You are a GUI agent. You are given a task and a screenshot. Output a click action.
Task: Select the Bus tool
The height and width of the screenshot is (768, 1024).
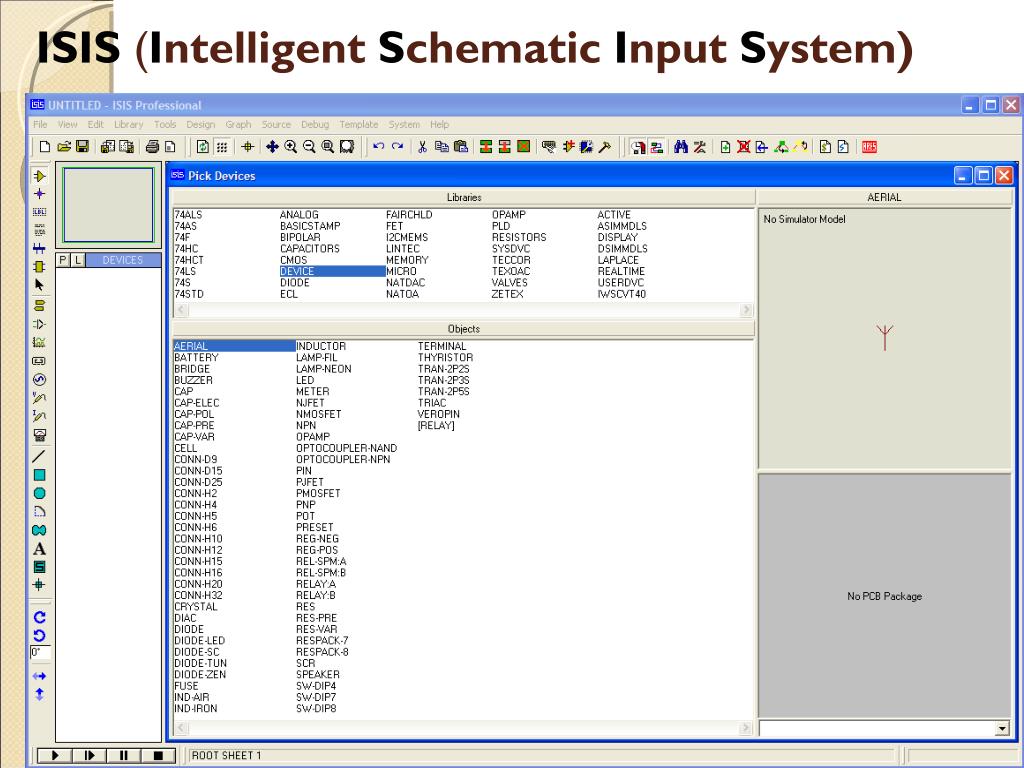pos(39,248)
